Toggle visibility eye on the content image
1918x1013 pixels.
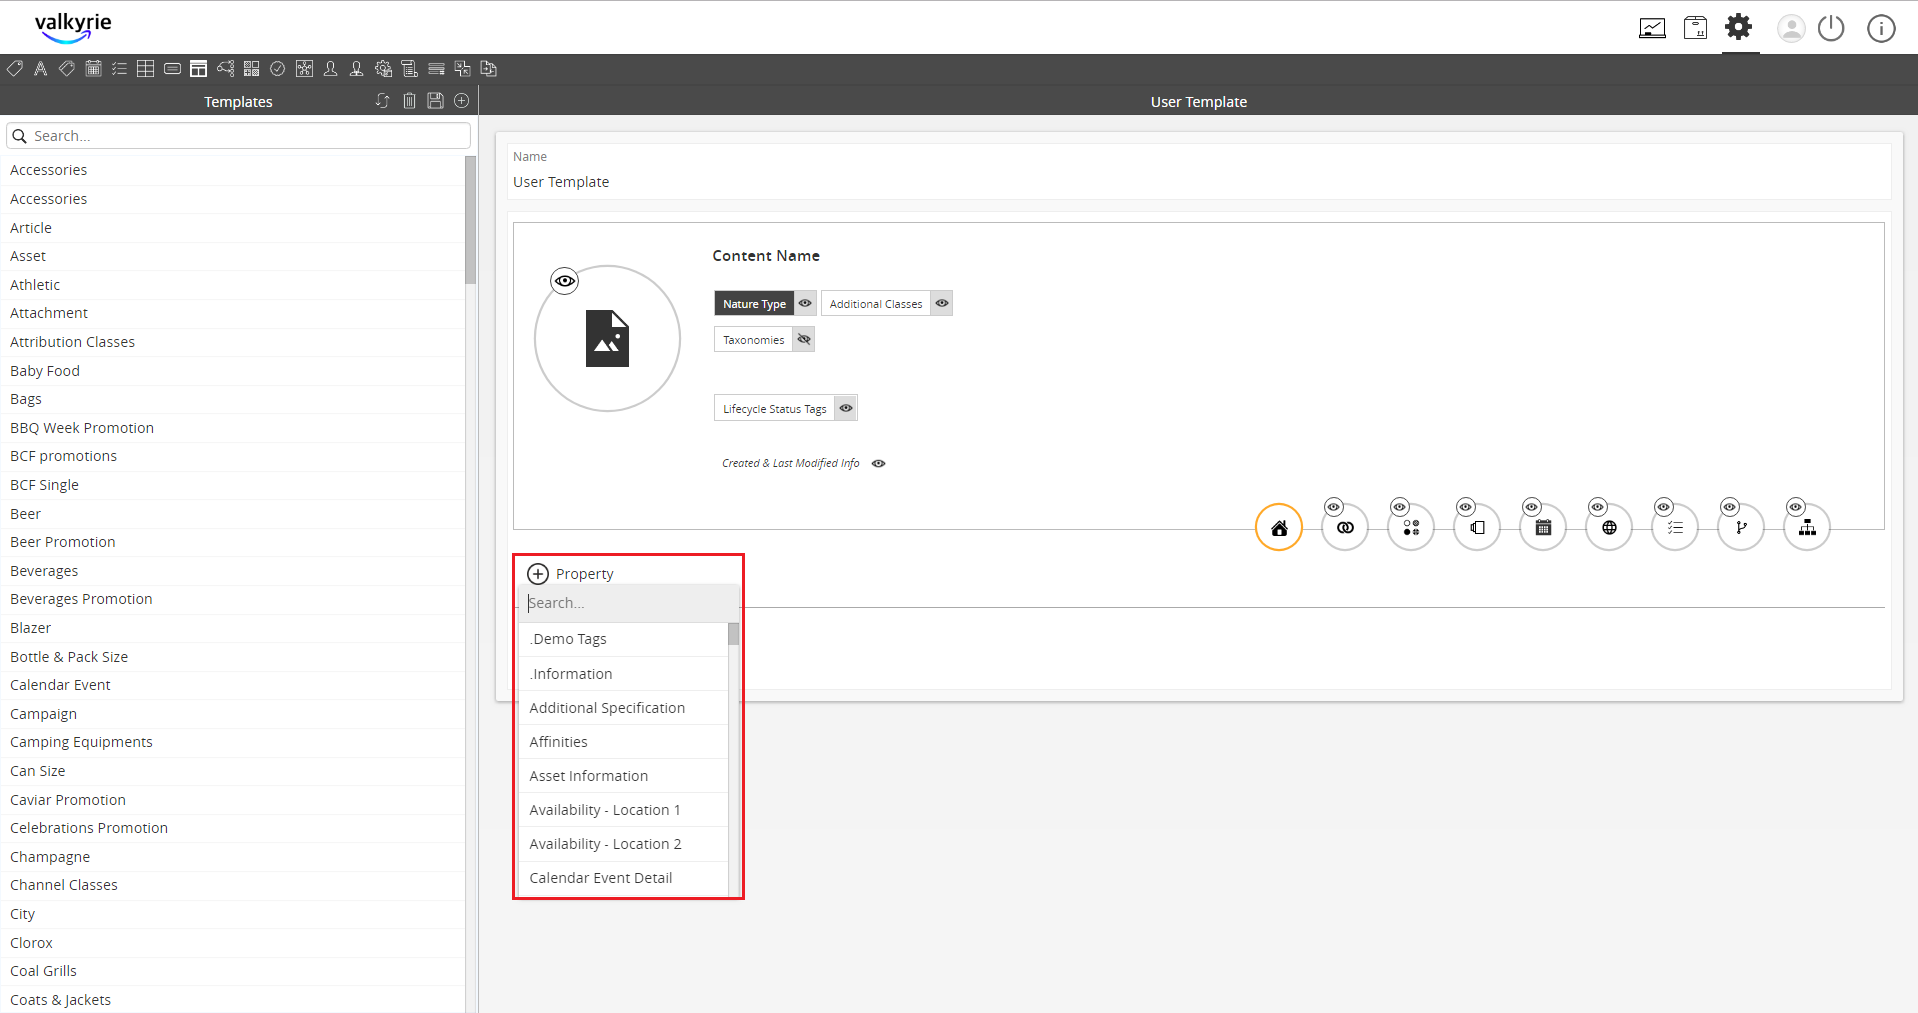click(x=565, y=281)
